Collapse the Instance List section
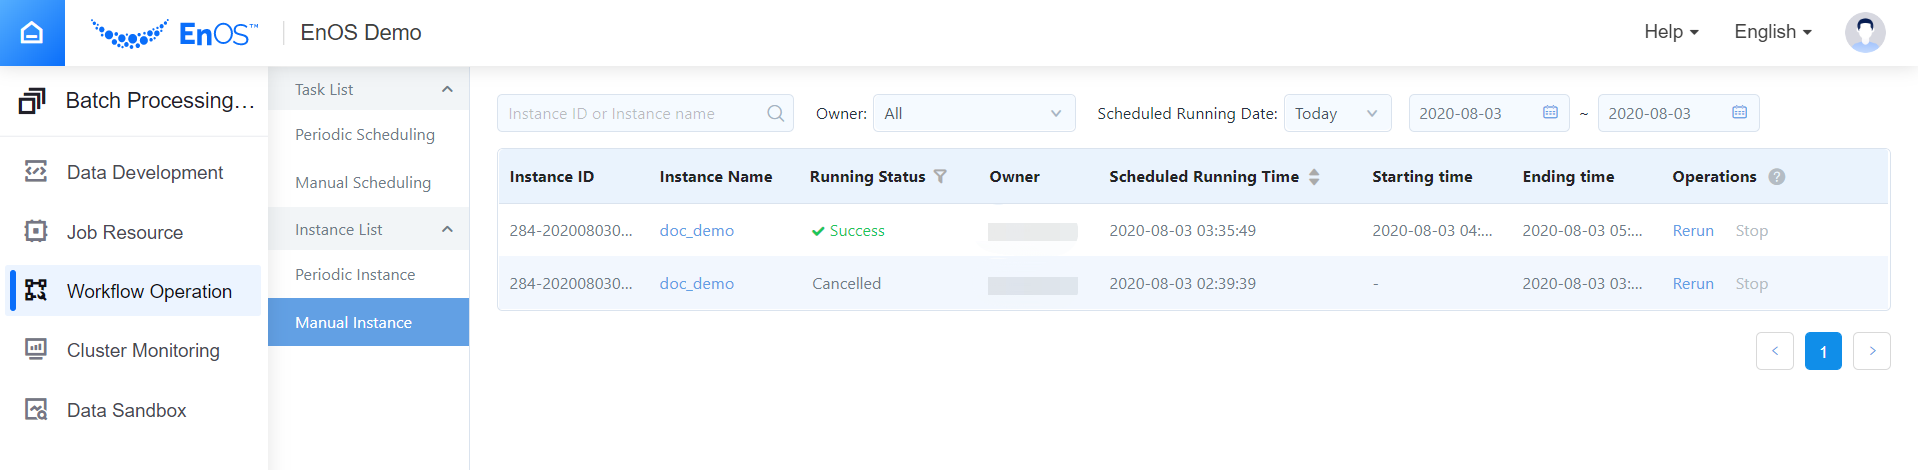 click(x=447, y=229)
